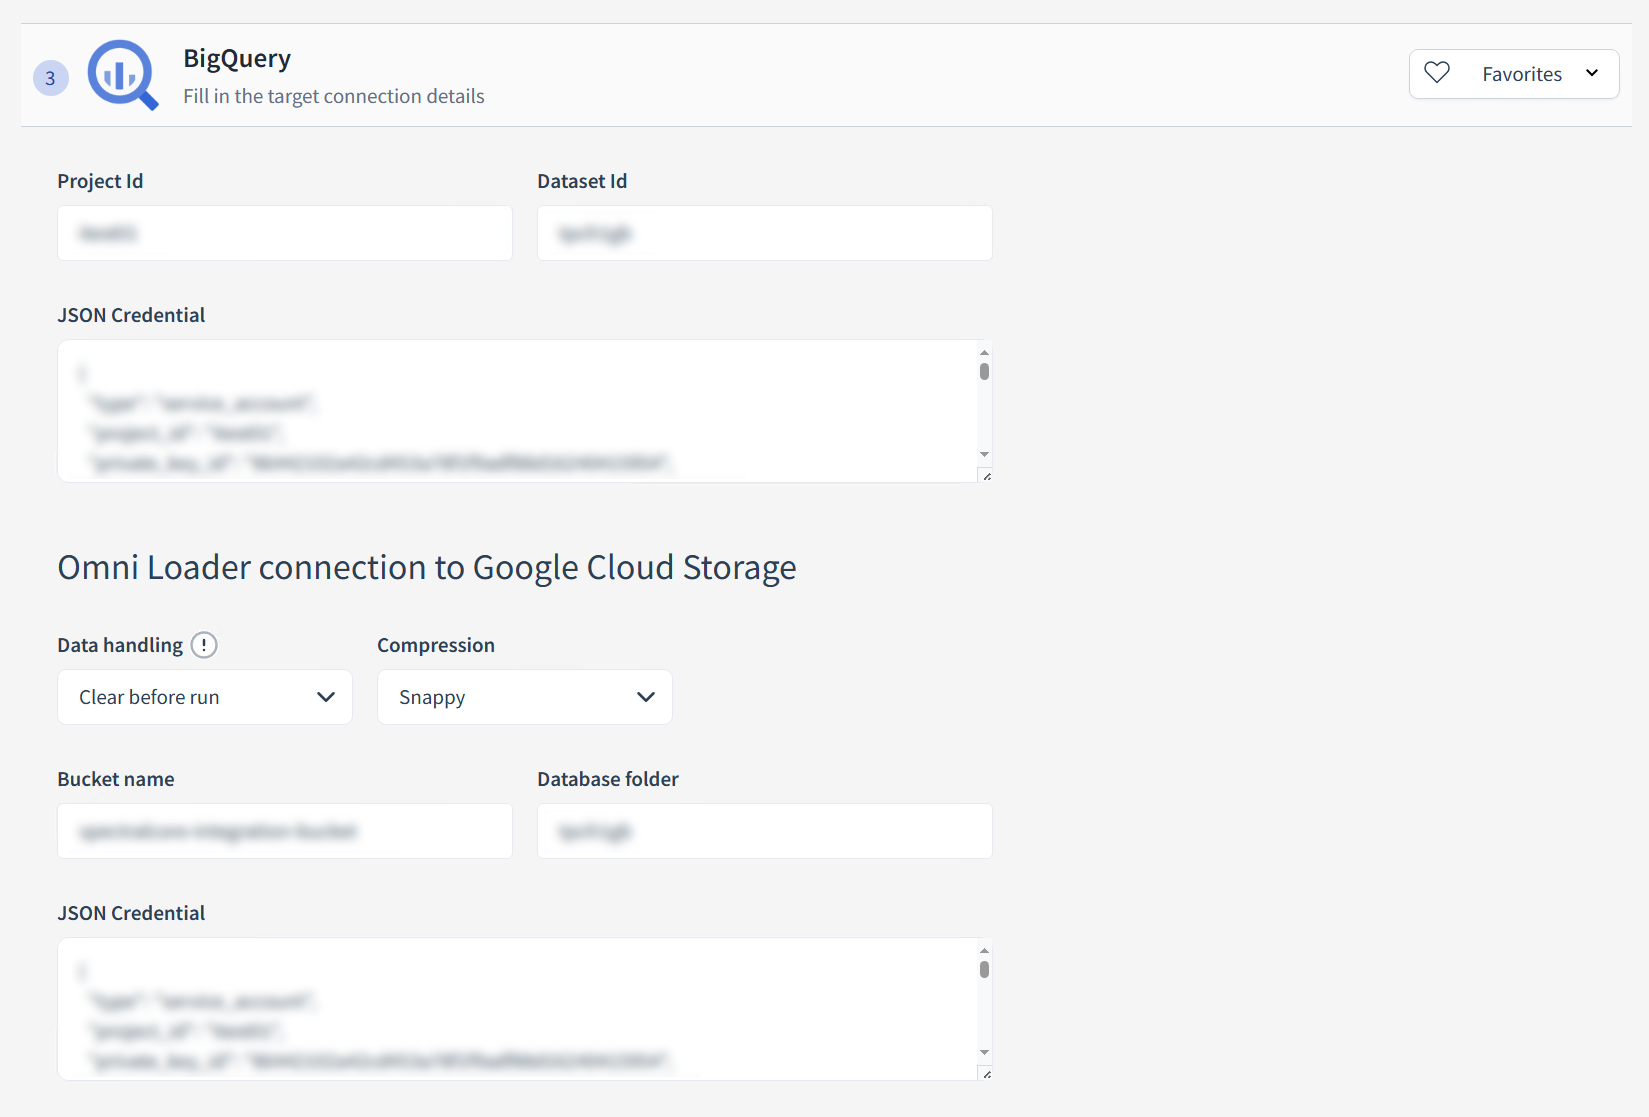Click the 'Compression' label
This screenshot has width=1649, height=1117.
click(436, 645)
